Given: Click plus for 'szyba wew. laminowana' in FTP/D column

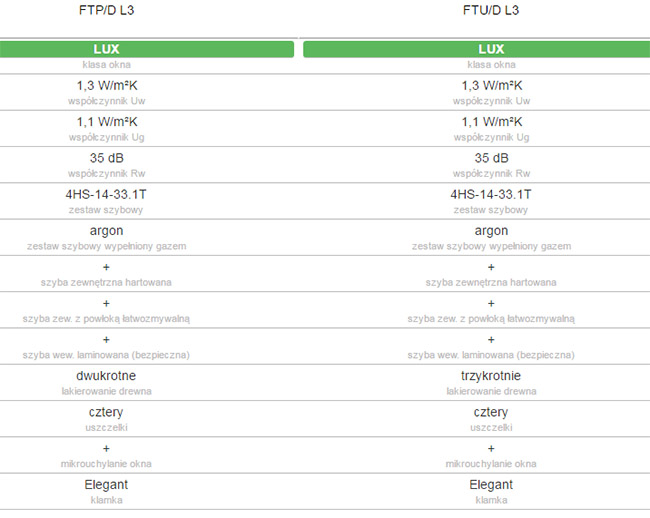Looking at the screenshot, I should click(106, 340).
